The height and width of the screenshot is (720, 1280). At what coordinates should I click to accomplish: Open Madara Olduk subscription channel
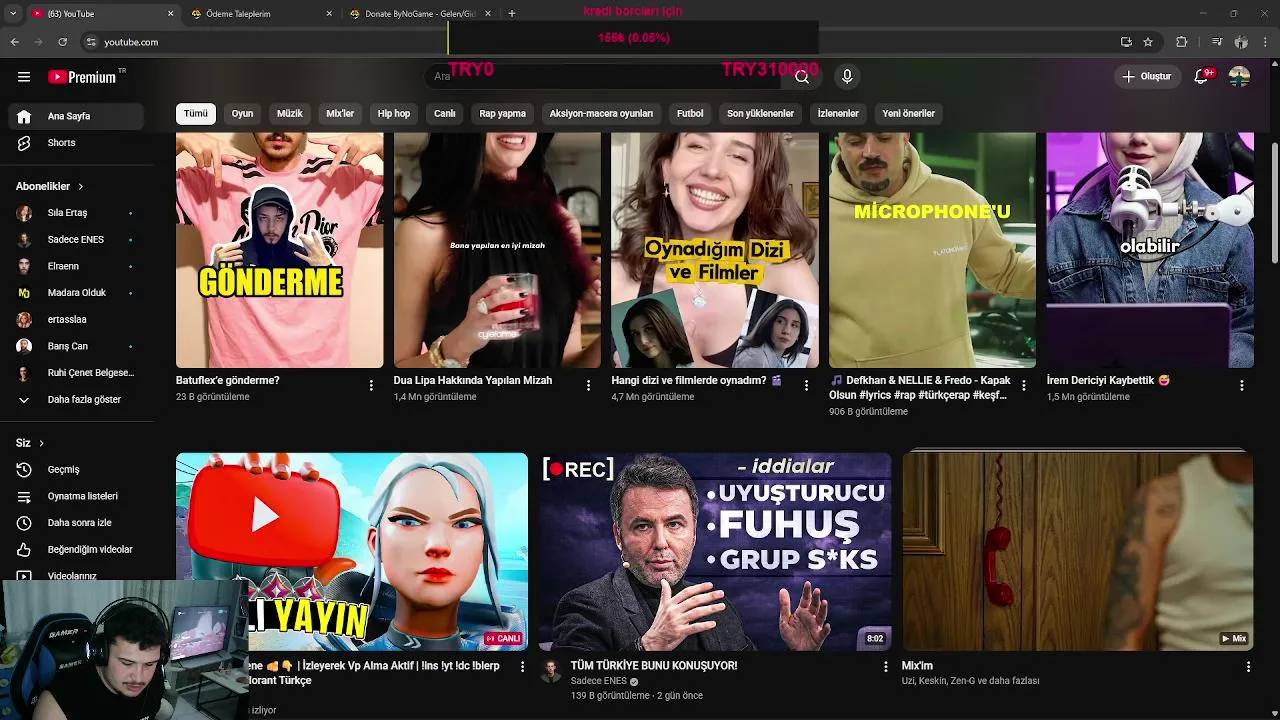(x=76, y=293)
